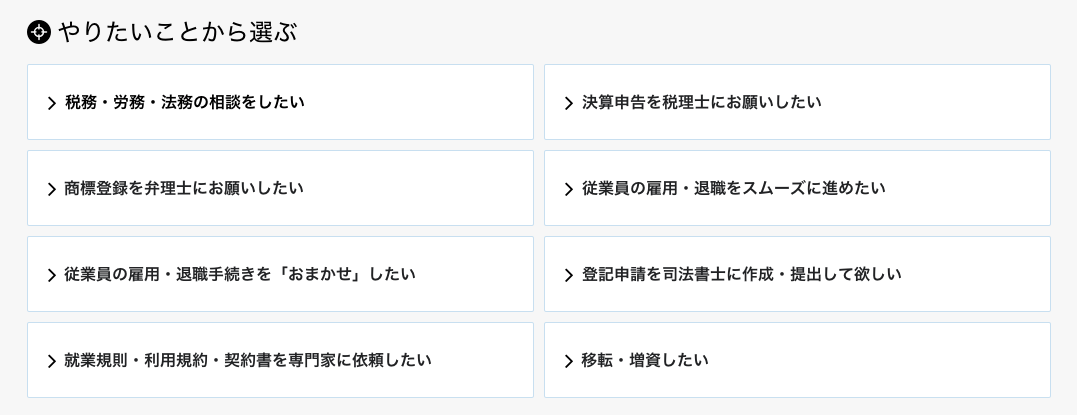Open 税務・労務・法務の相談をしたい link
Viewport: 1077px width, 415px height.
click(x=185, y=102)
